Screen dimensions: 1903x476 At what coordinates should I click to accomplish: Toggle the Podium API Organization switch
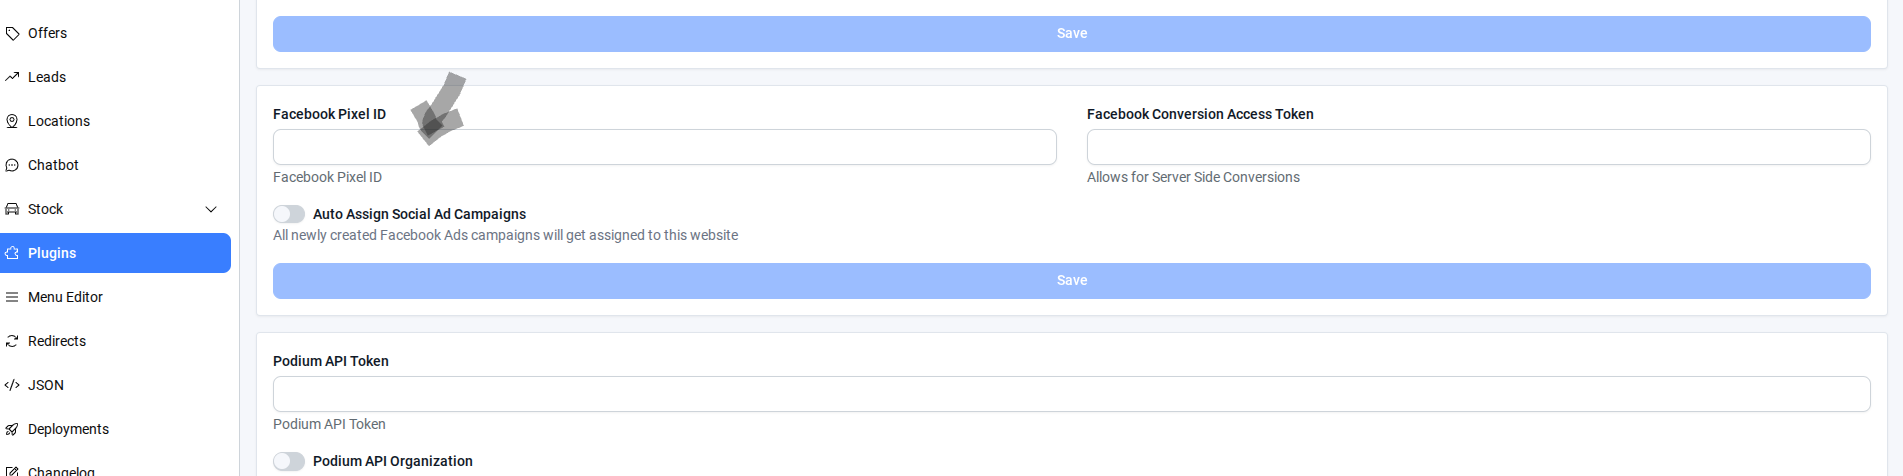(289, 461)
